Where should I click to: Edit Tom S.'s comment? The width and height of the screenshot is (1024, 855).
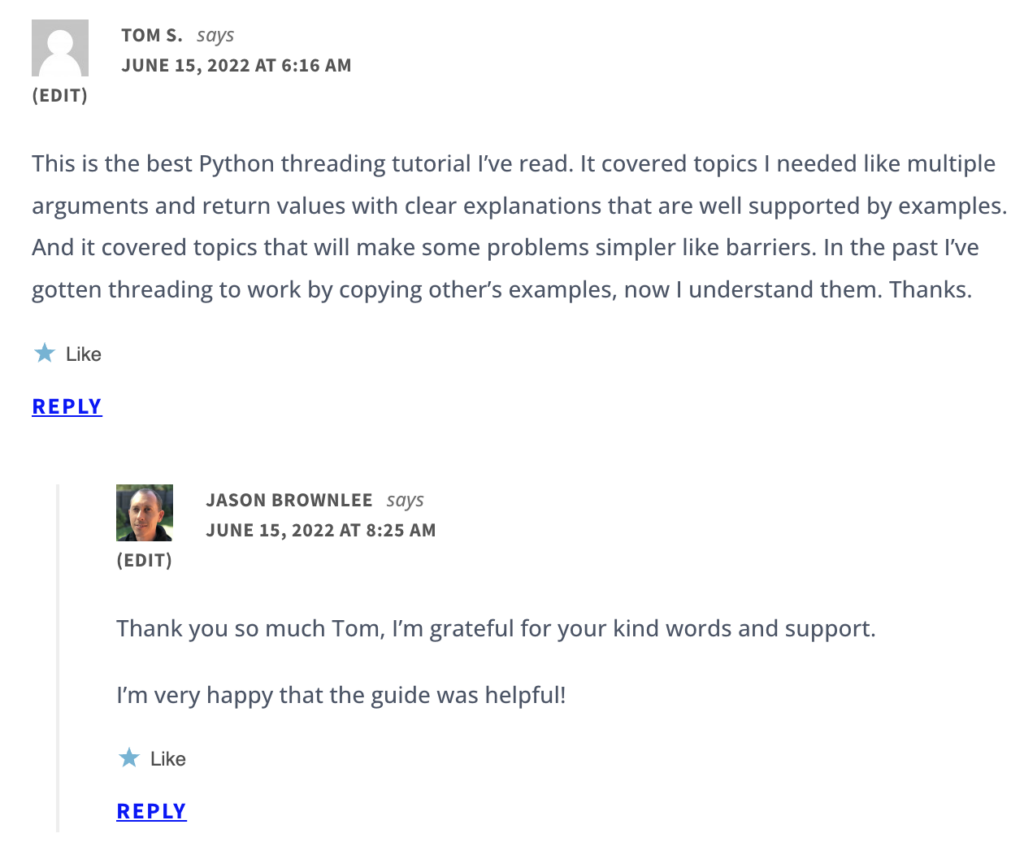click(59, 96)
